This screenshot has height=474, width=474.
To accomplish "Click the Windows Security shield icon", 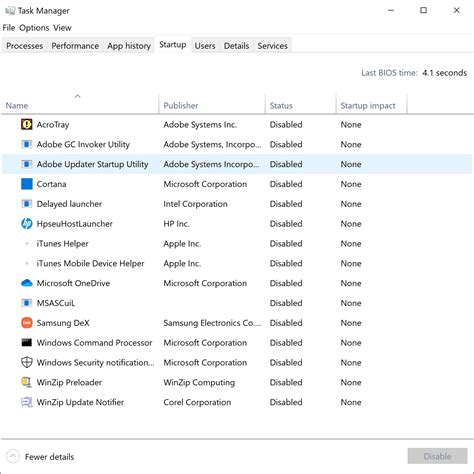I will (x=27, y=362).
